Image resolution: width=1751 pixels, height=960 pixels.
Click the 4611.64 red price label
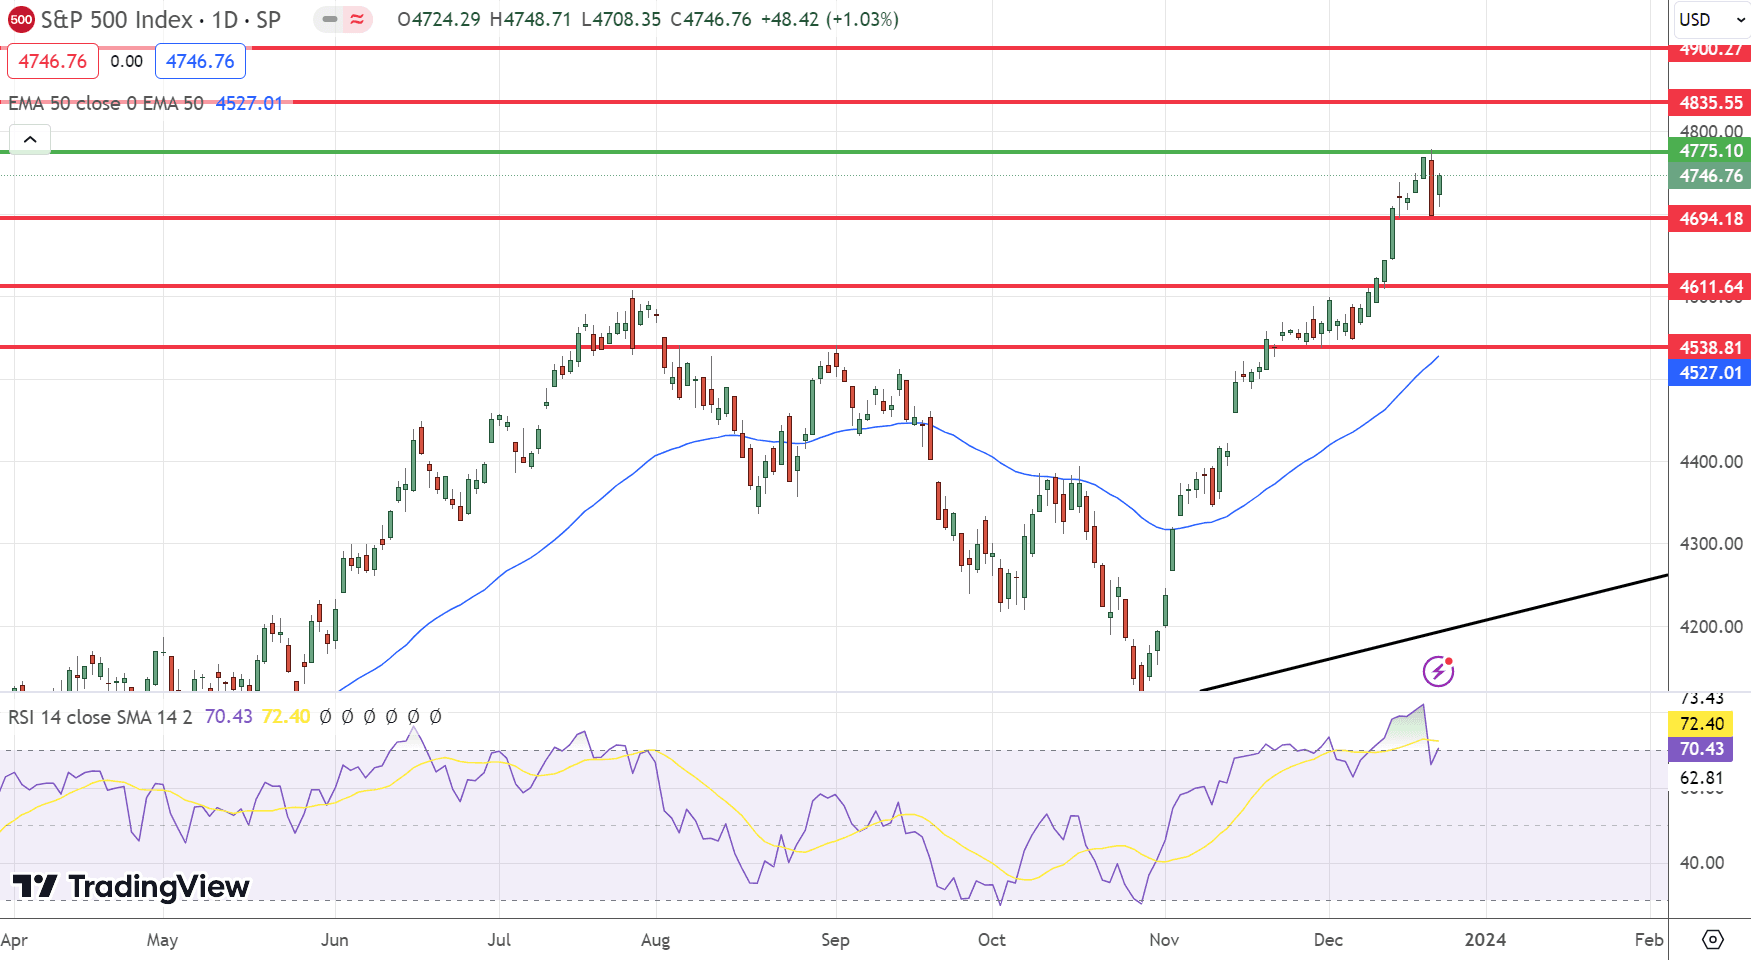tap(1710, 286)
